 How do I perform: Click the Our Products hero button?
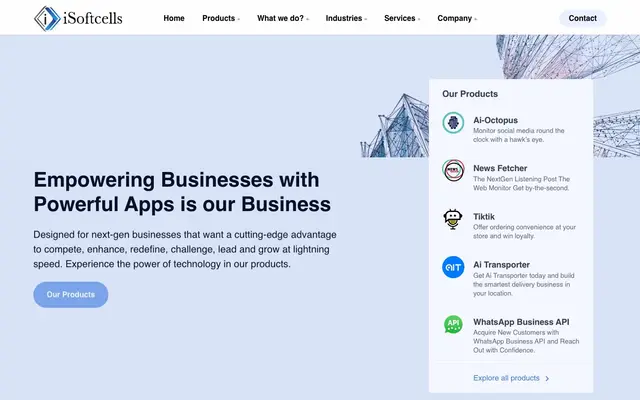pos(71,294)
